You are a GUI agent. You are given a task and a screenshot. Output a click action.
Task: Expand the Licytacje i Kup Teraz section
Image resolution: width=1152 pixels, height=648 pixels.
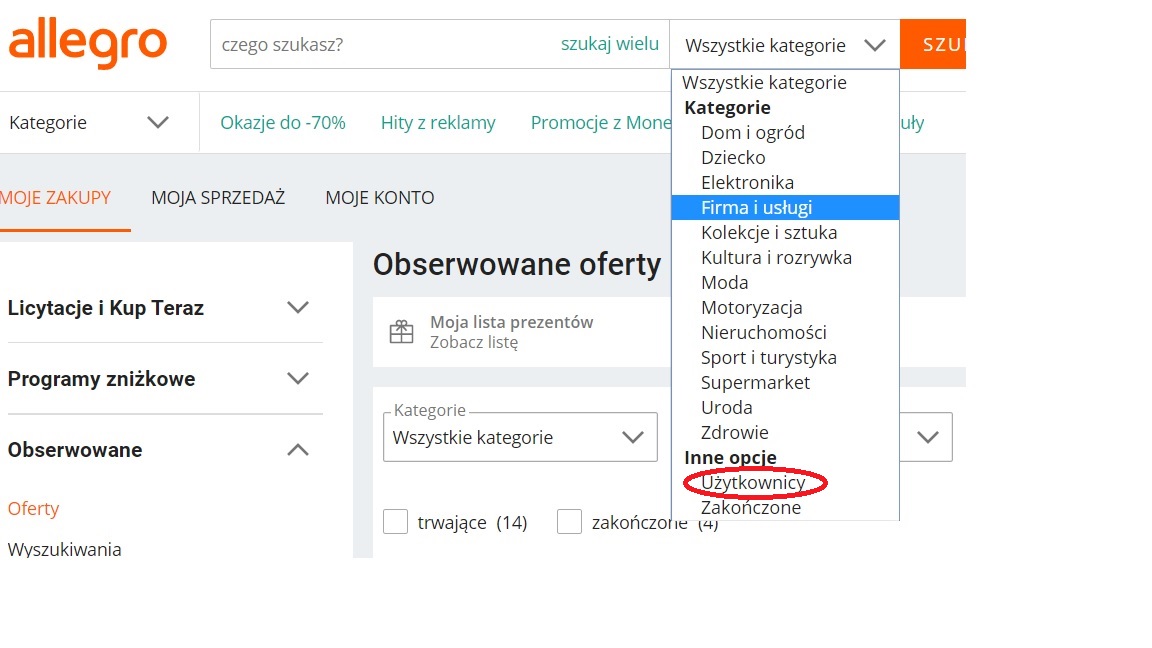297,308
